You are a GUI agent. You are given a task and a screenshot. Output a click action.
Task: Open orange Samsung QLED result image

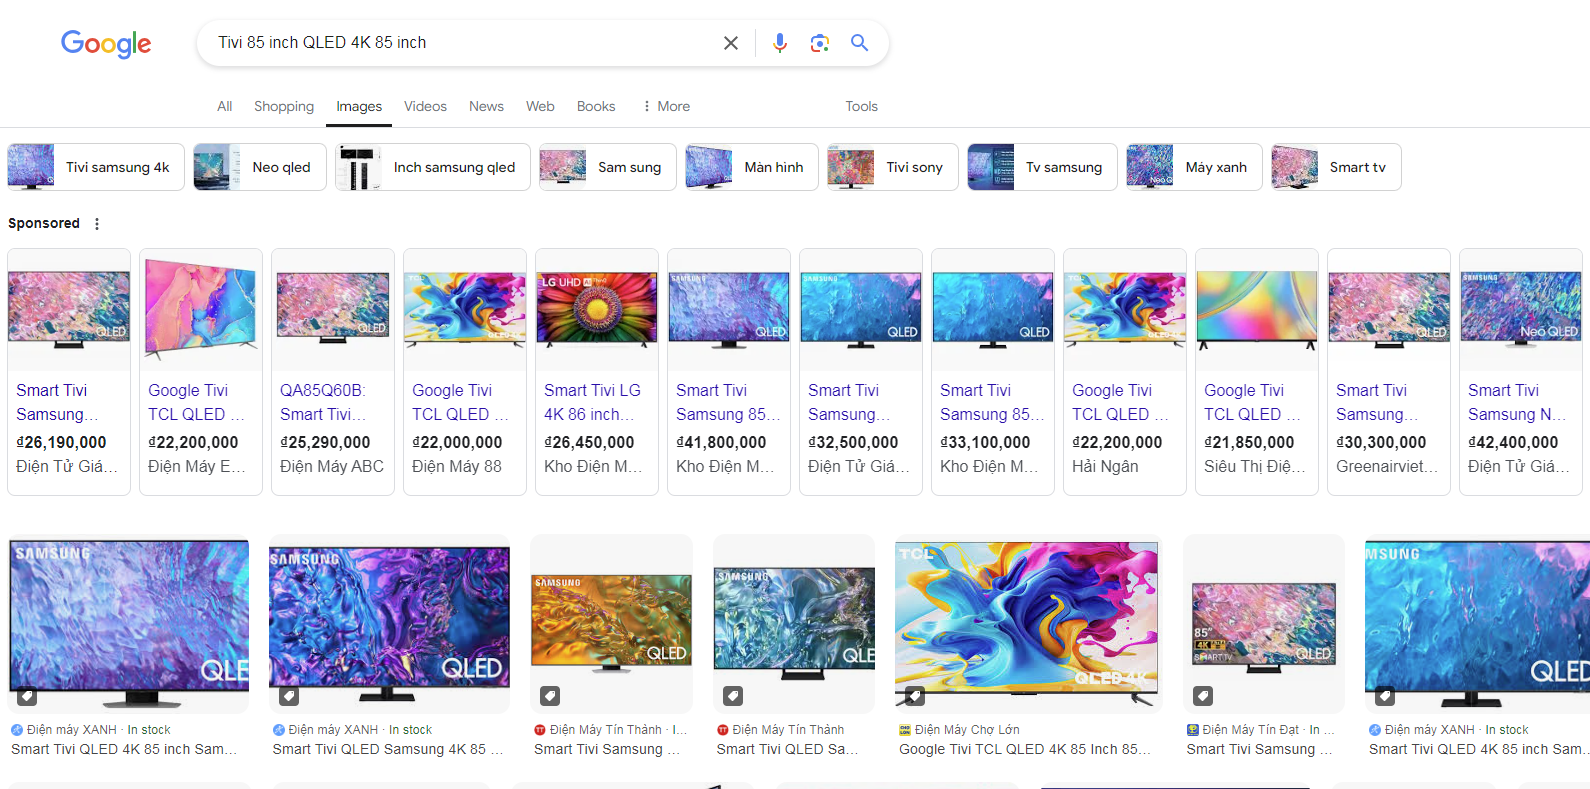611,624
